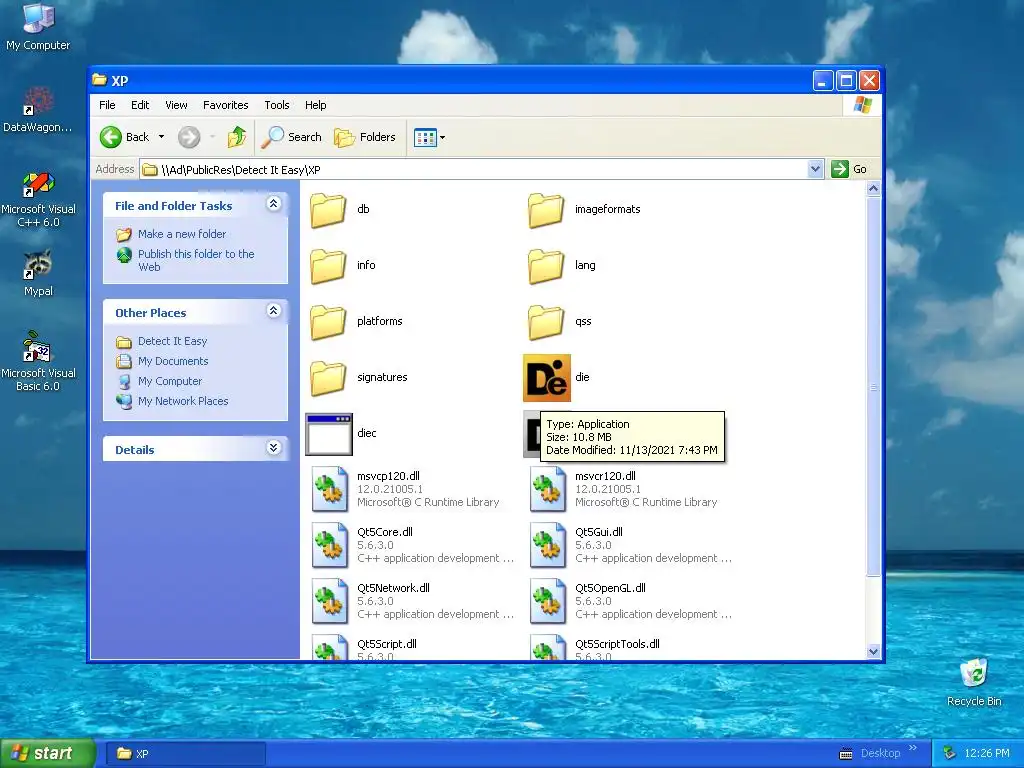
Task: Click the XP taskbar button
Action: [x=185, y=754]
